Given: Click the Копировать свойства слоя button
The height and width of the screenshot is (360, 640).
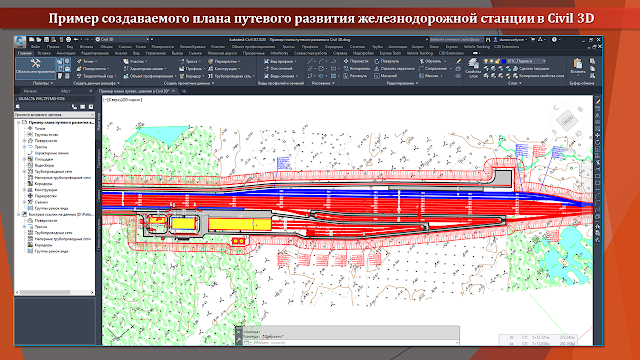Looking at the screenshot, I should [539, 76].
